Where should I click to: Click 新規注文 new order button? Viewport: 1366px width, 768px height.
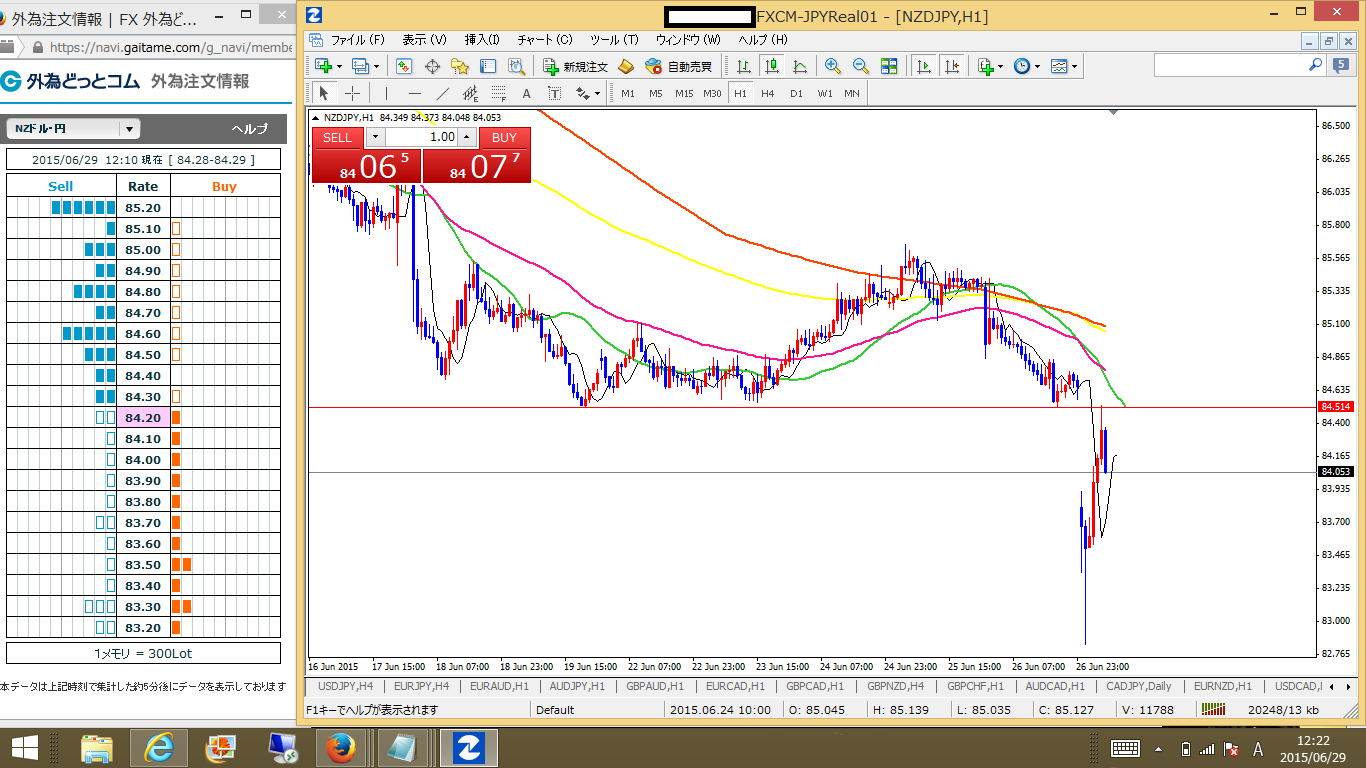click(x=576, y=66)
